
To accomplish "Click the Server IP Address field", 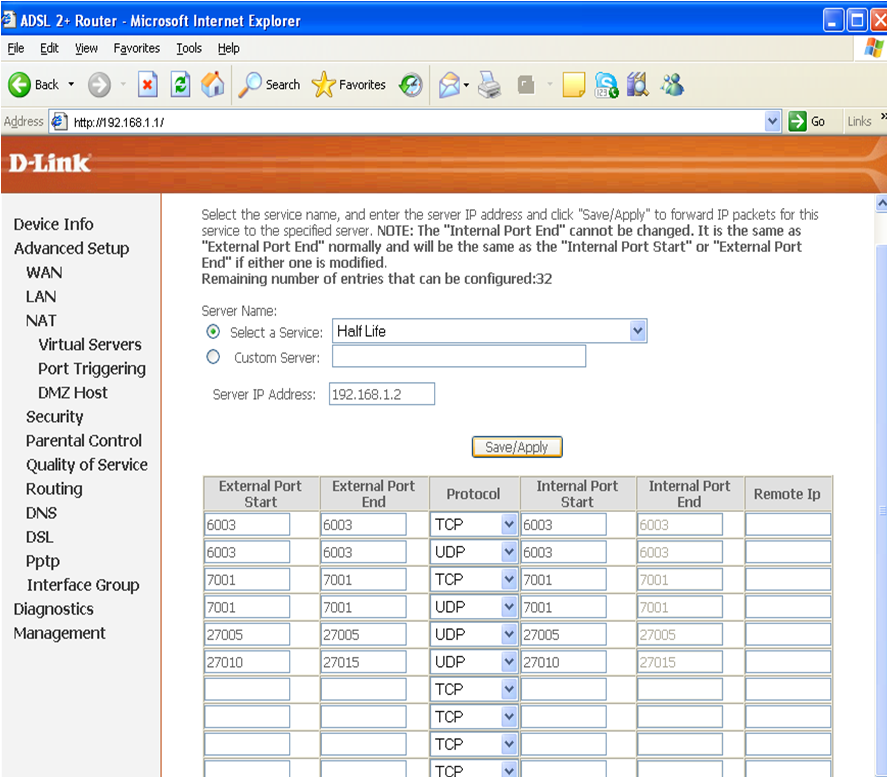I will coord(381,394).
